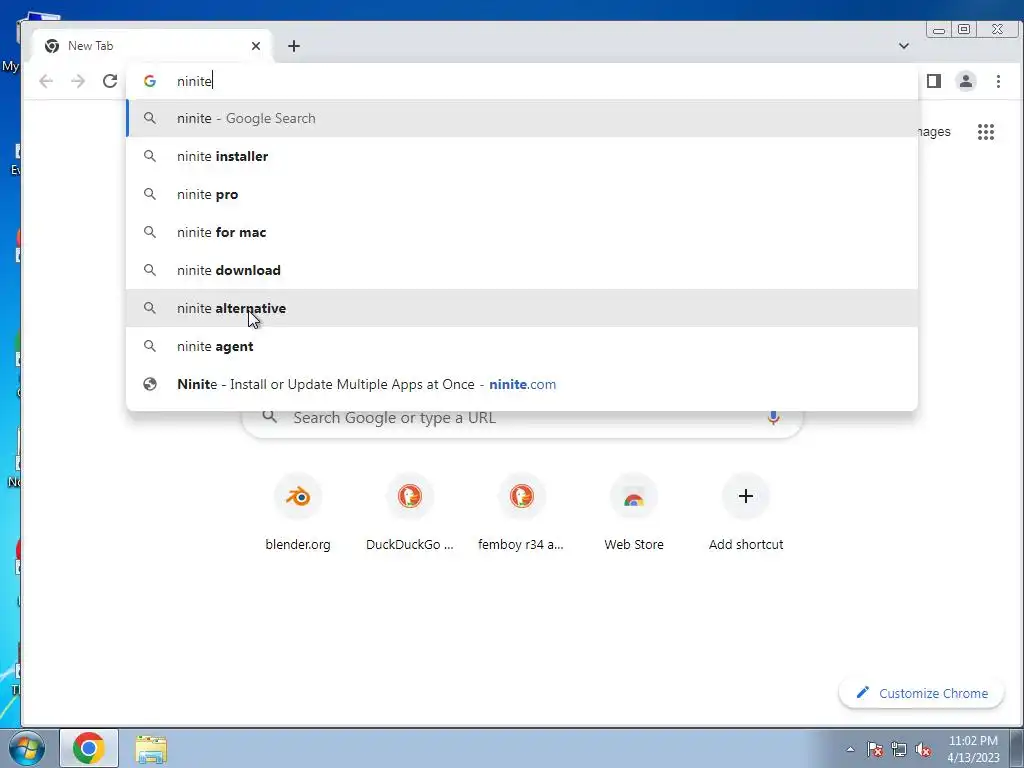Open the taskbar clock showing 11:02 PM

973,749
